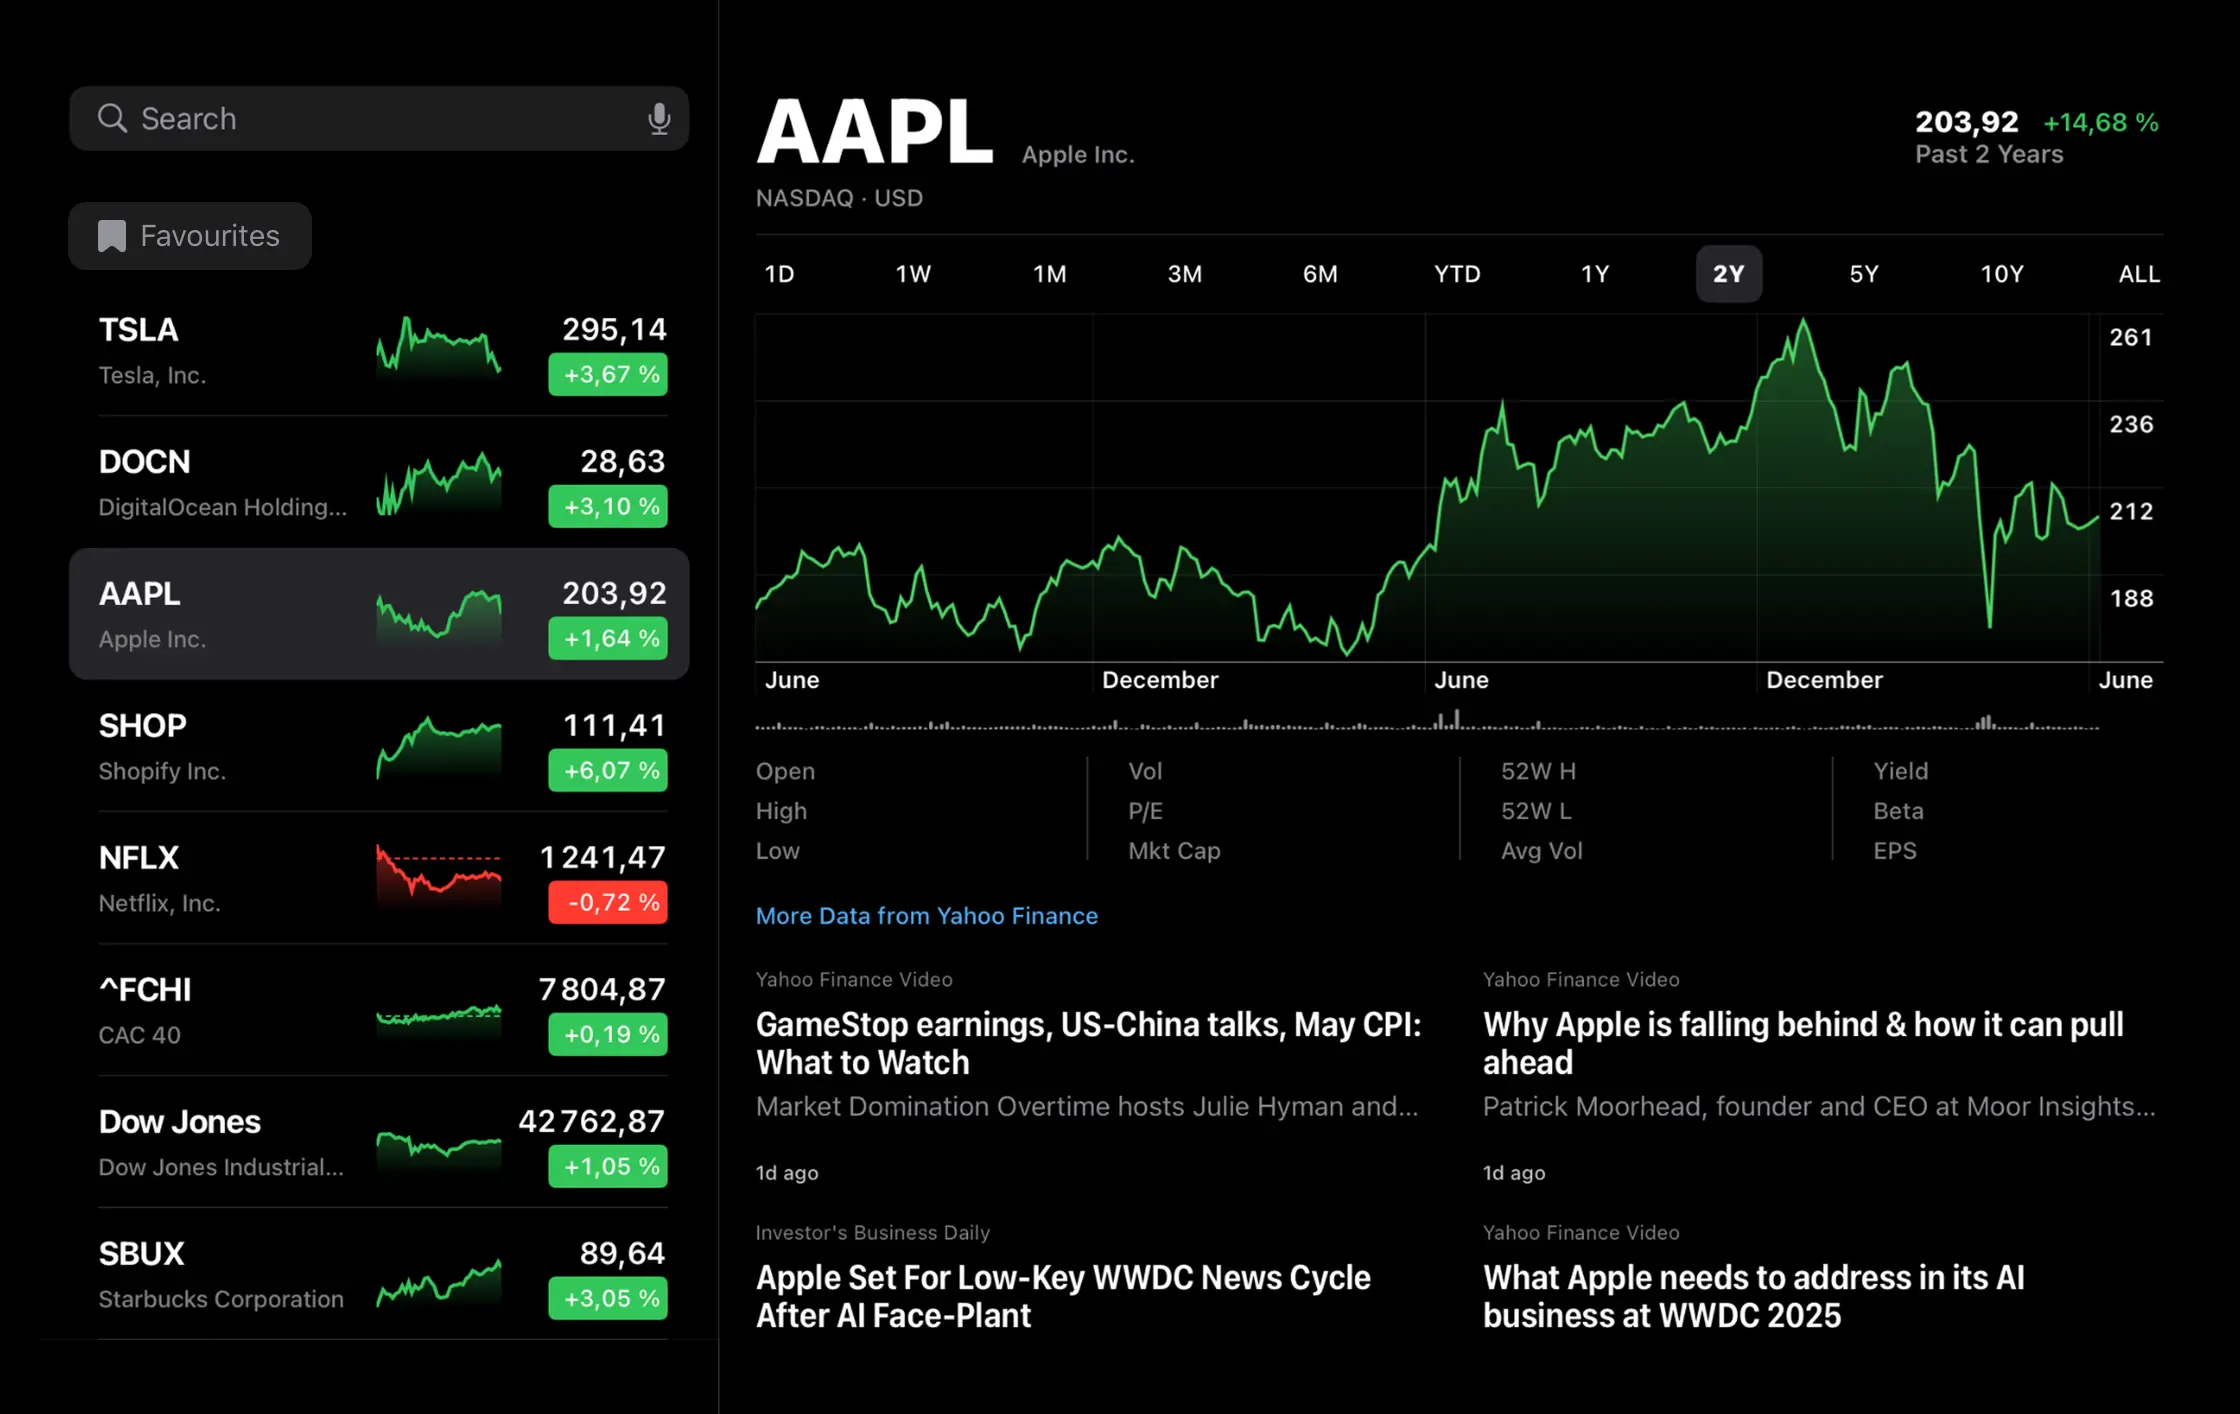Viewport: 2240px width, 1414px height.
Task: Open the Favourites watchlist dropdown
Action: coord(190,236)
